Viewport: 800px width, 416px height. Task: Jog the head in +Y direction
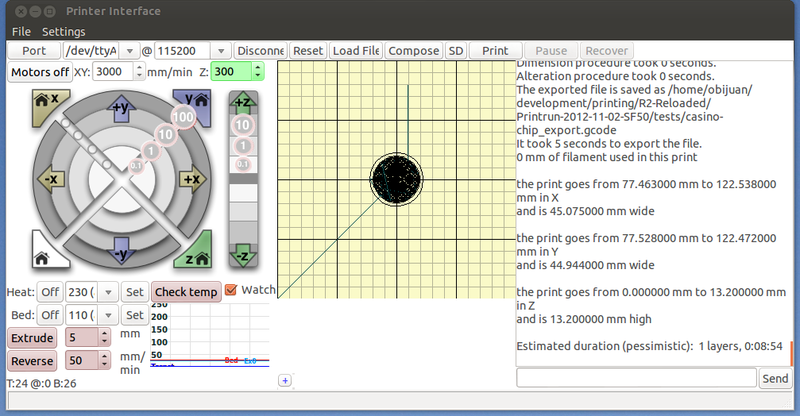122,107
